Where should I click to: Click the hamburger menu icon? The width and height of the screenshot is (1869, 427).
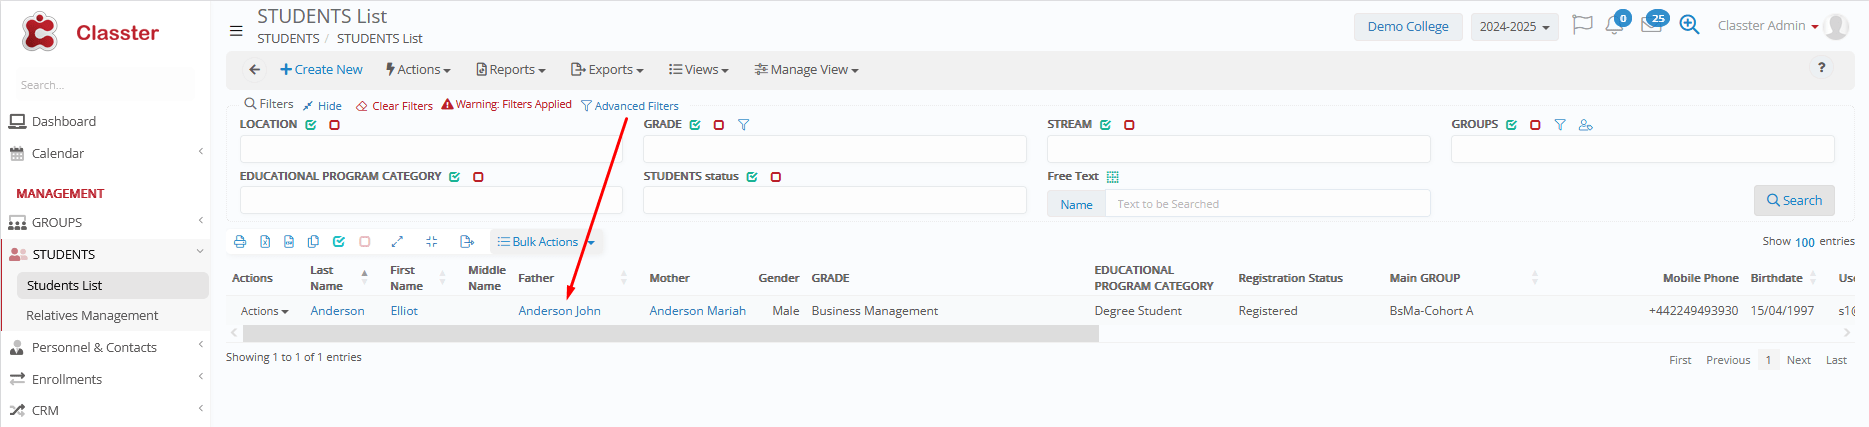pos(236,31)
